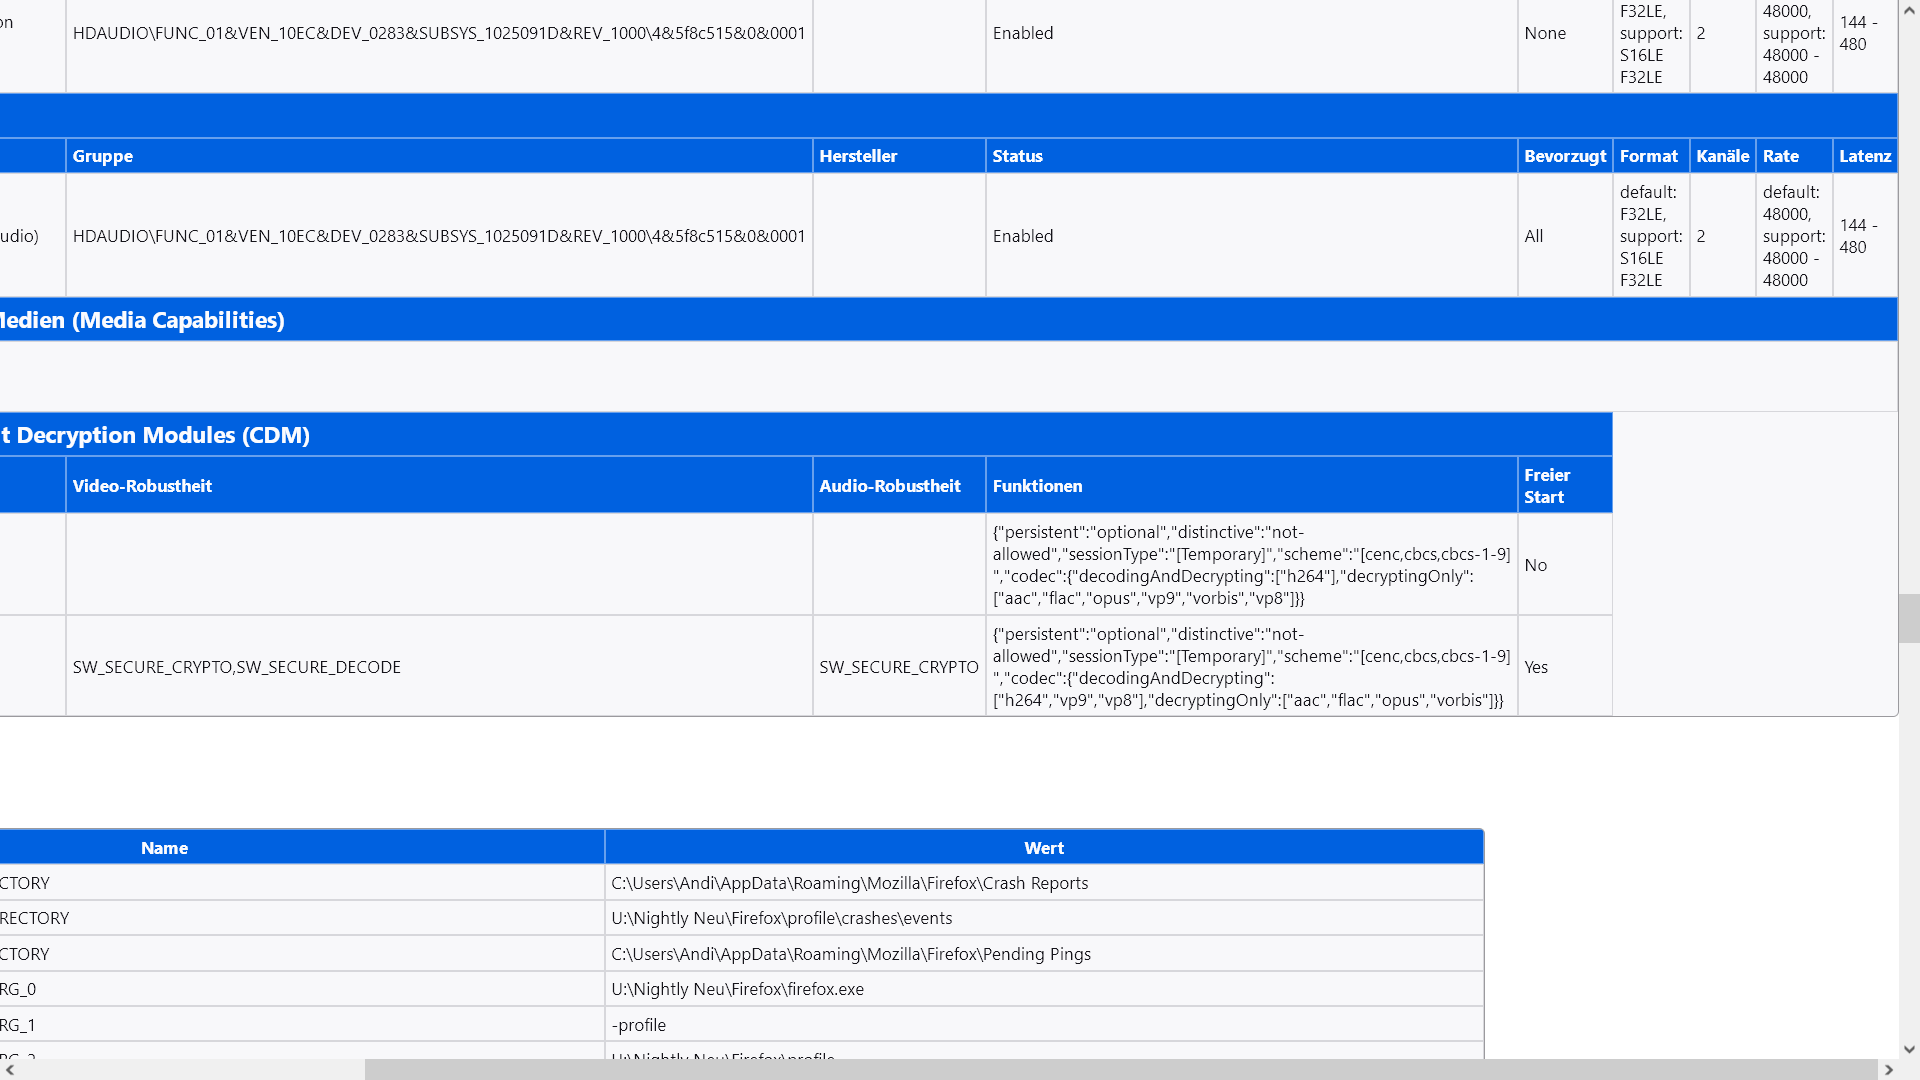Click the Hersteller column header

pos(858,156)
